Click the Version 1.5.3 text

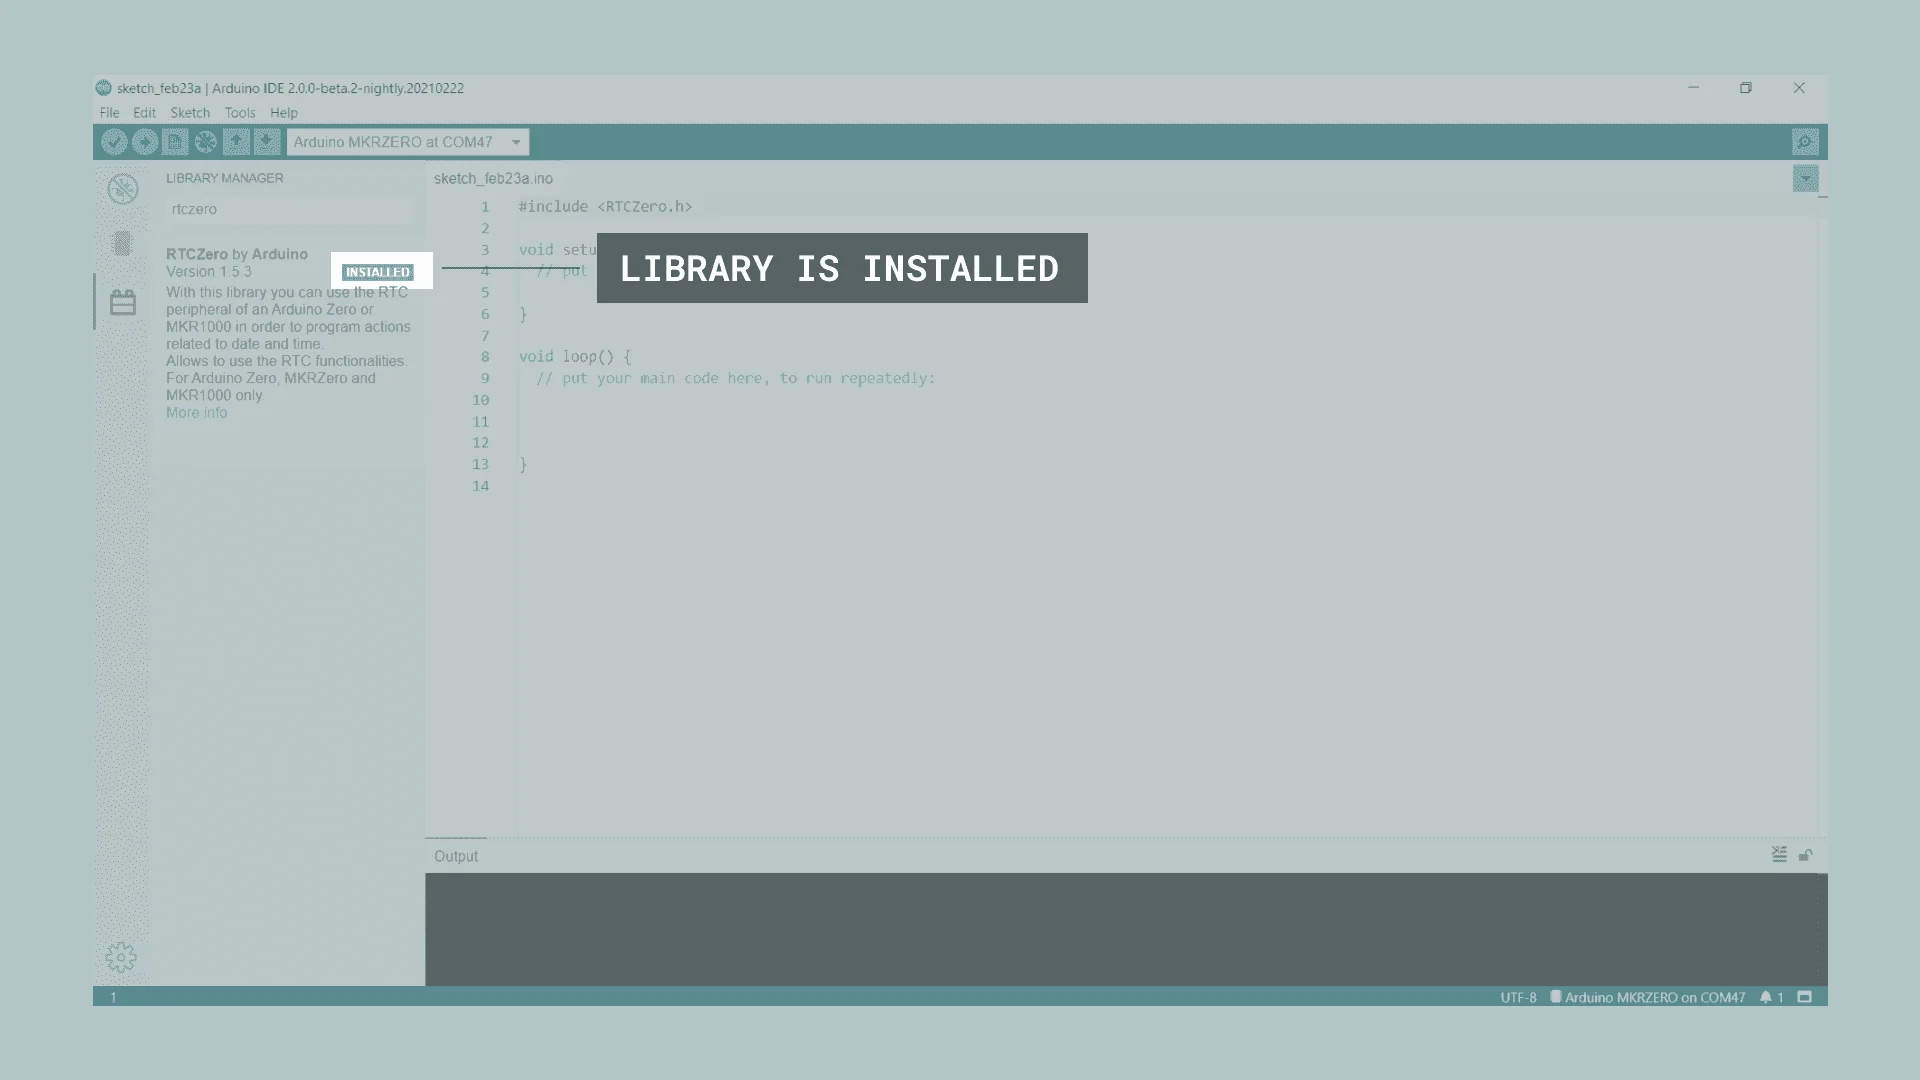pos(209,271)
